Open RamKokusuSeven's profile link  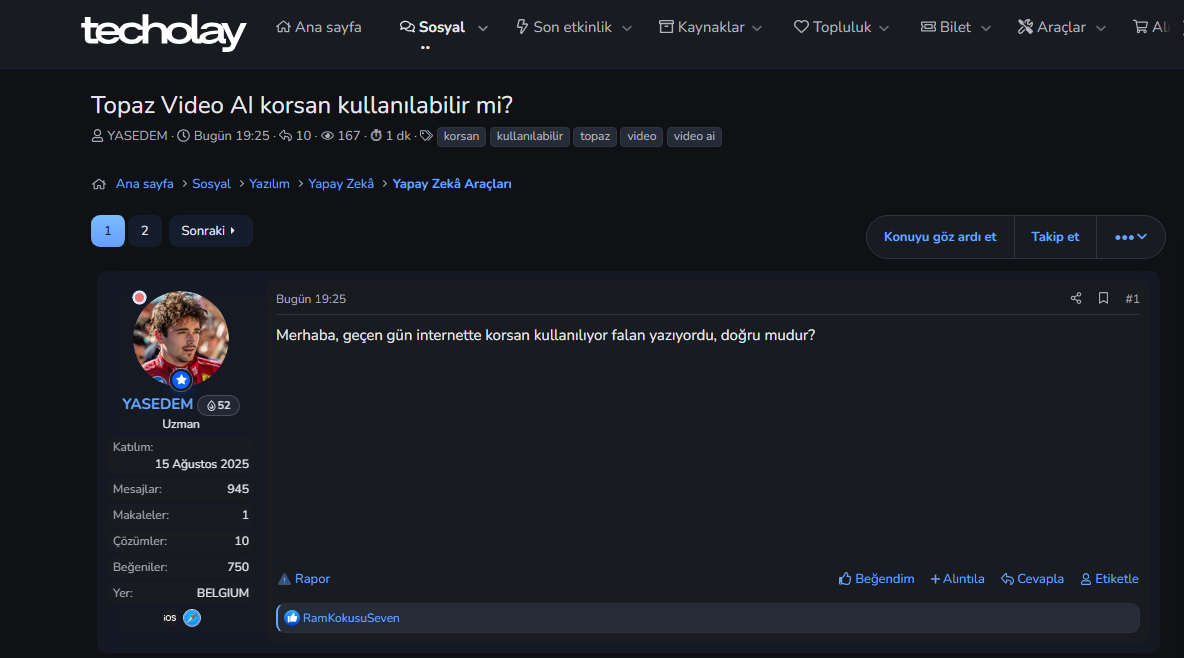(351, 618)
